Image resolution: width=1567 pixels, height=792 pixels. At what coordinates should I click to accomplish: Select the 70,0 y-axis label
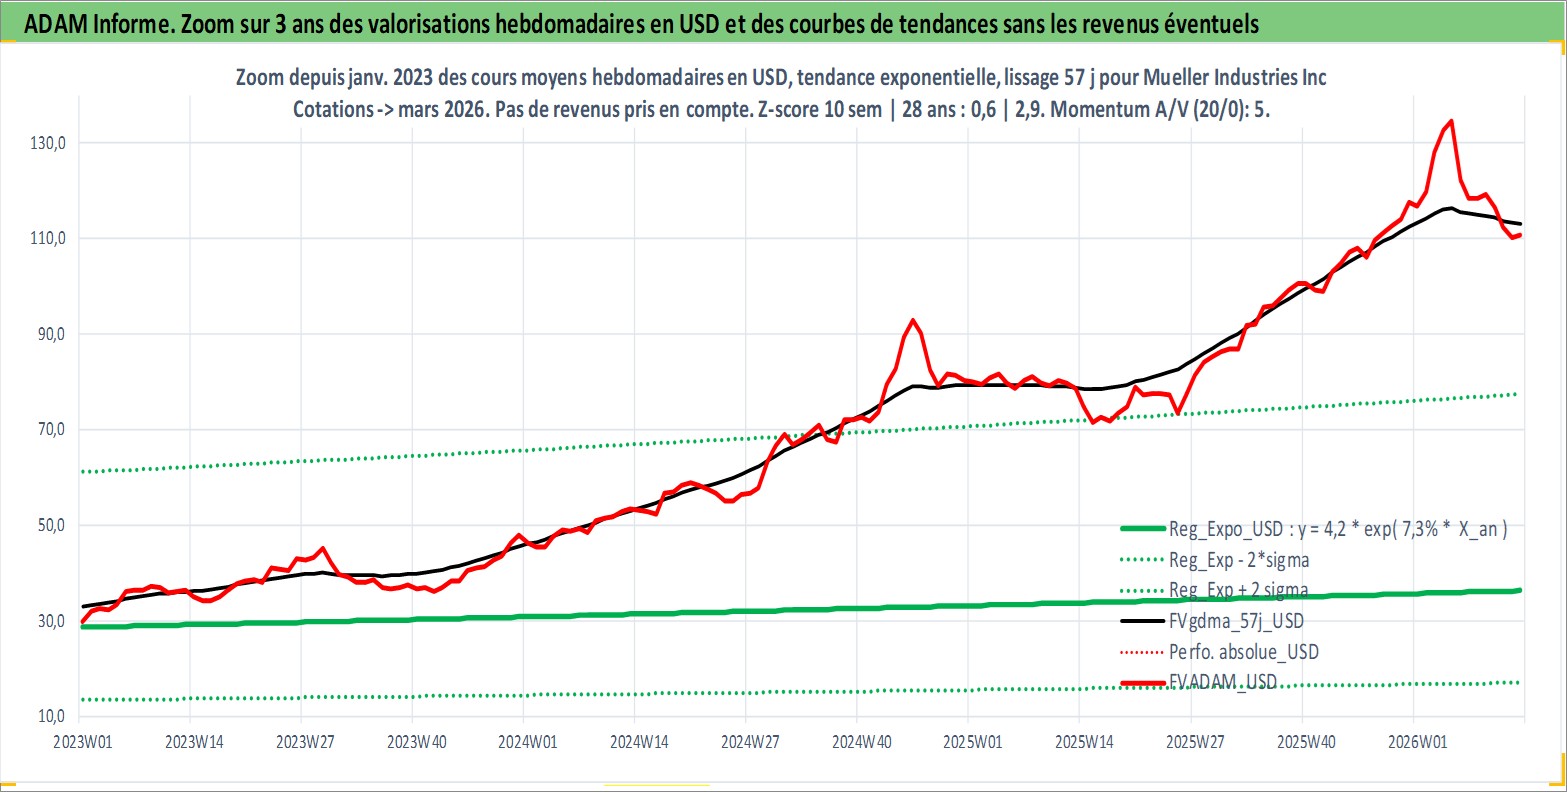(x=52, y=430)
